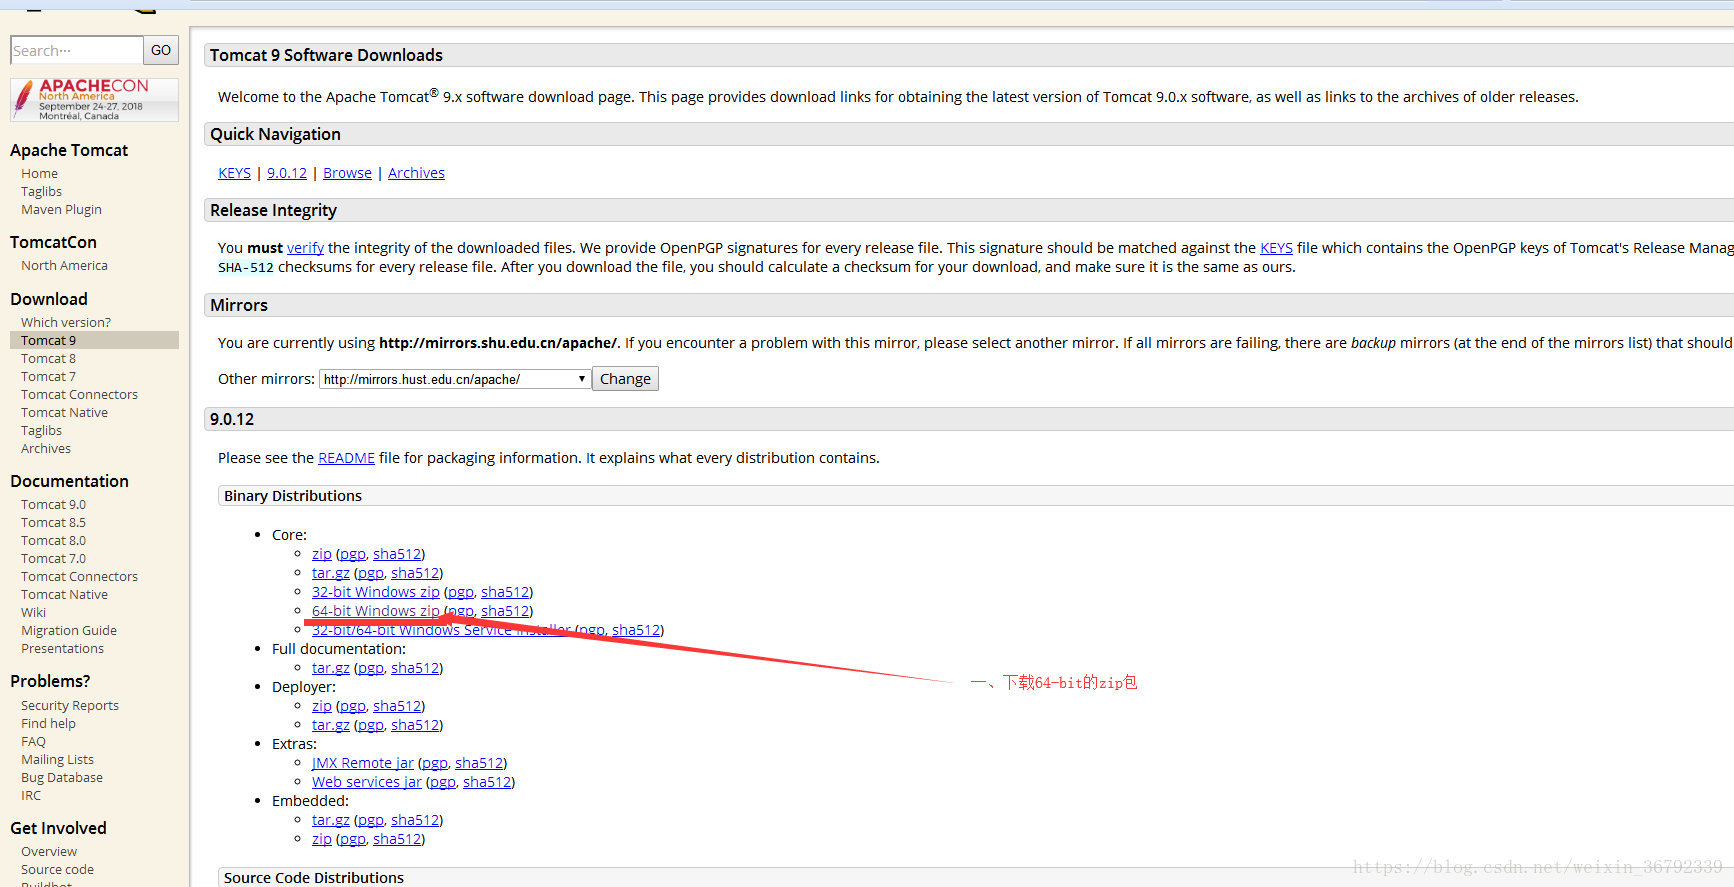Open Wiki sidebar link
The height and width of the screenshot is (887, 1734).
click(33, 612)
